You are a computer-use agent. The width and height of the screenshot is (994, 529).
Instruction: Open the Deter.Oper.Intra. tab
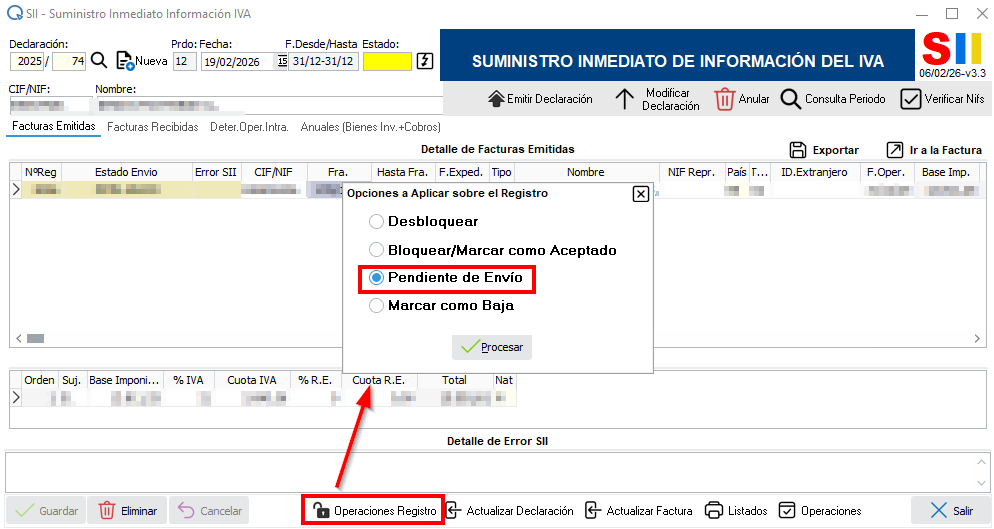point(249,127)
